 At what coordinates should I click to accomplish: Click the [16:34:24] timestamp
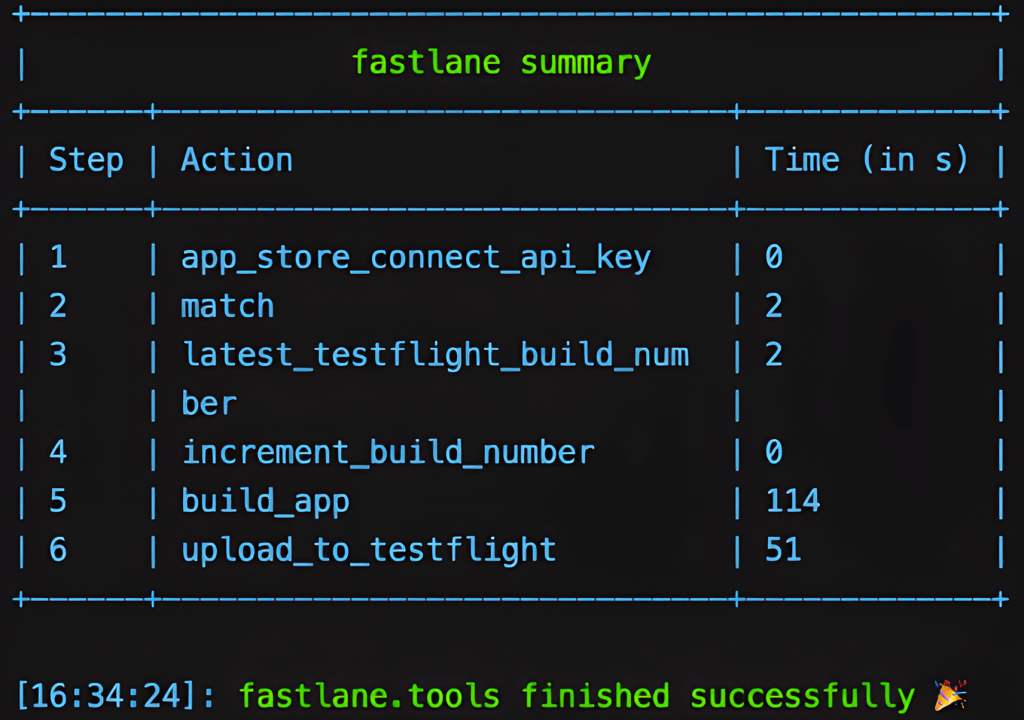pyautogui.click(x=116, y=695)
